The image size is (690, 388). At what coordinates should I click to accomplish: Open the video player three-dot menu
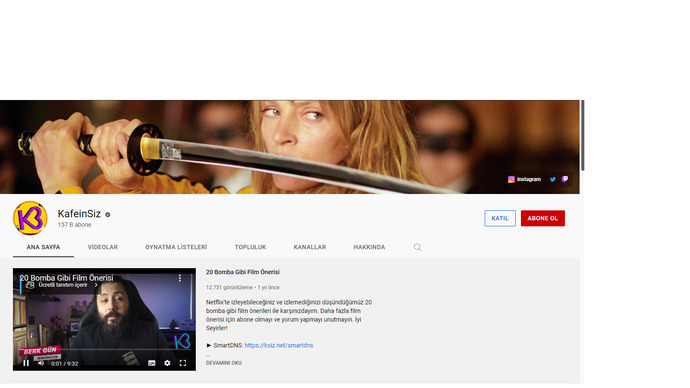(x=180, y=278)
